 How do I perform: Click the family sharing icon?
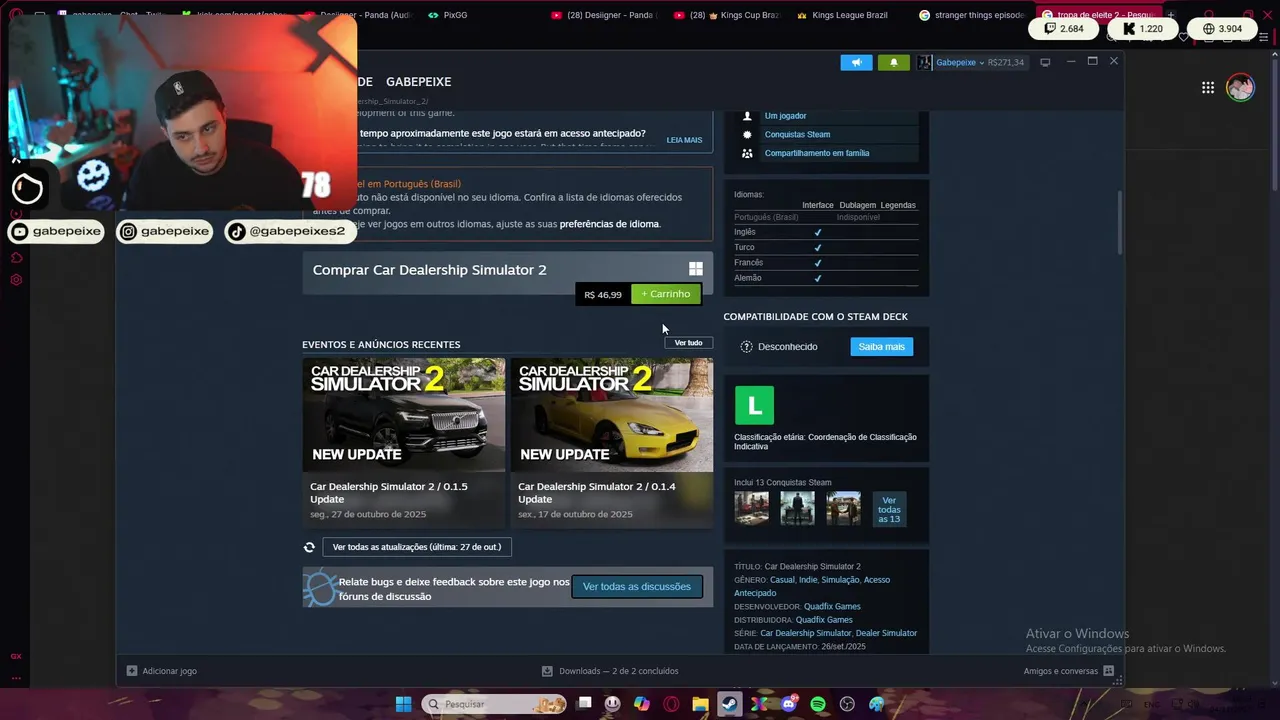(747, 153)
